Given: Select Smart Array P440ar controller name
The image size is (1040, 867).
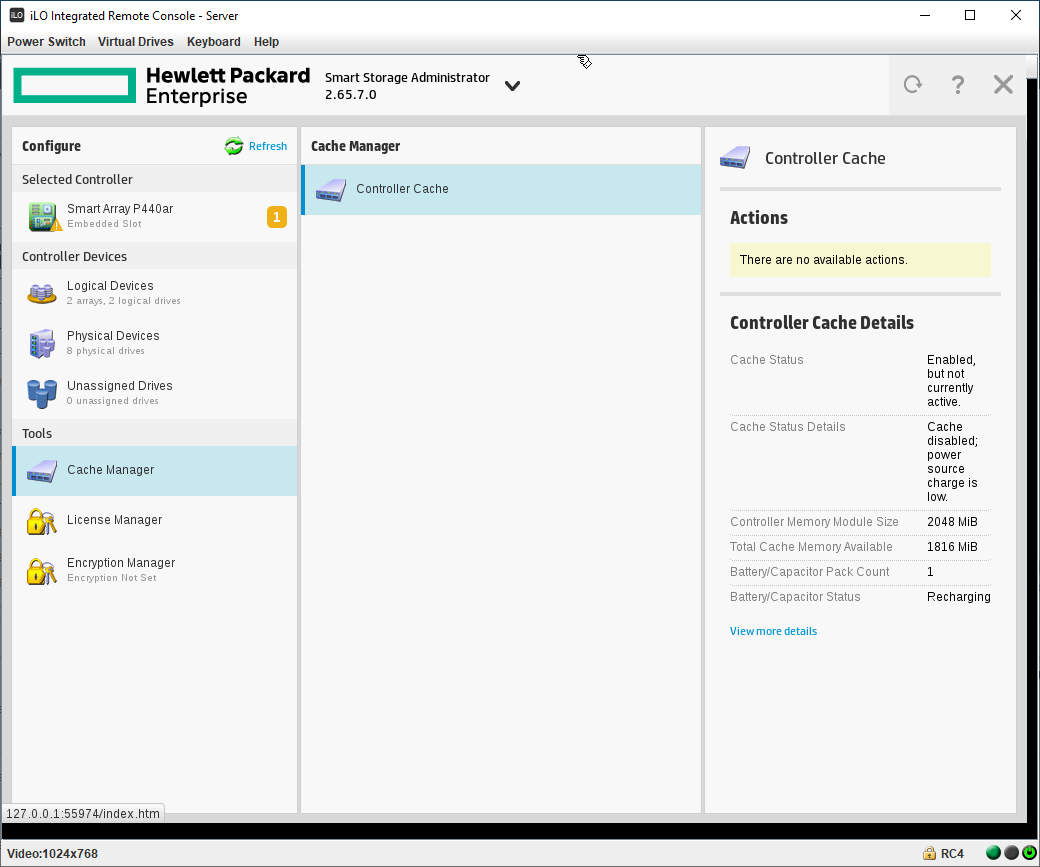Looking at the screenshot, I should [x=120, y=209].
